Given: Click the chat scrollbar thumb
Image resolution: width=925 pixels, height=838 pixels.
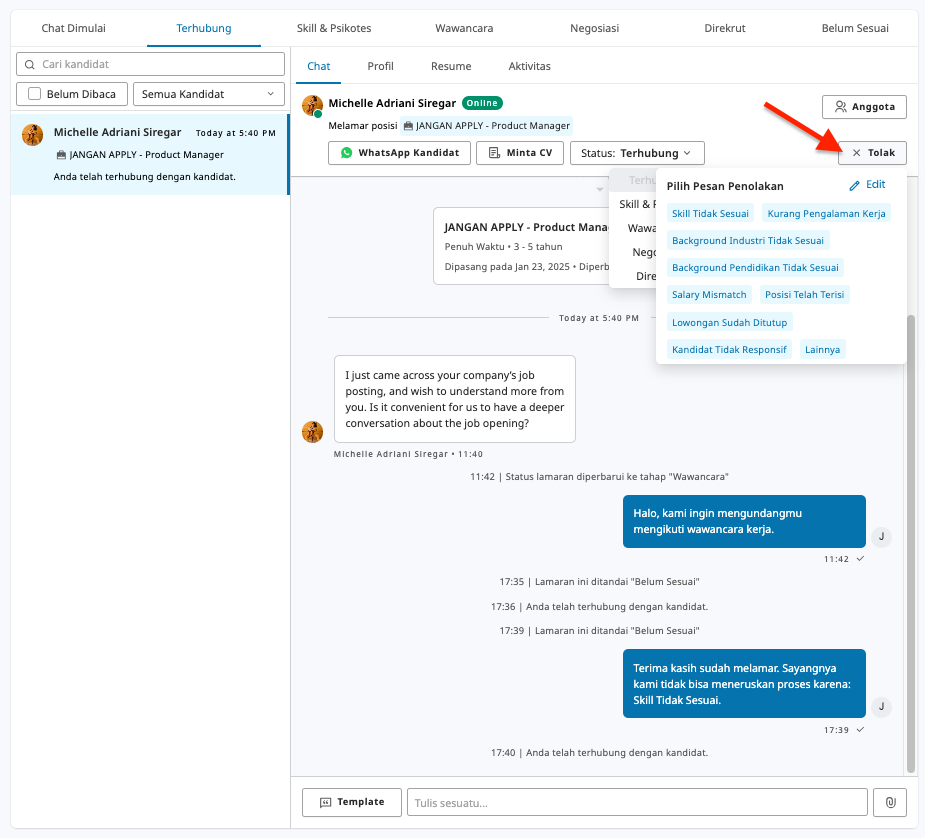Looking at the screenshot, I should pos(911,544).
